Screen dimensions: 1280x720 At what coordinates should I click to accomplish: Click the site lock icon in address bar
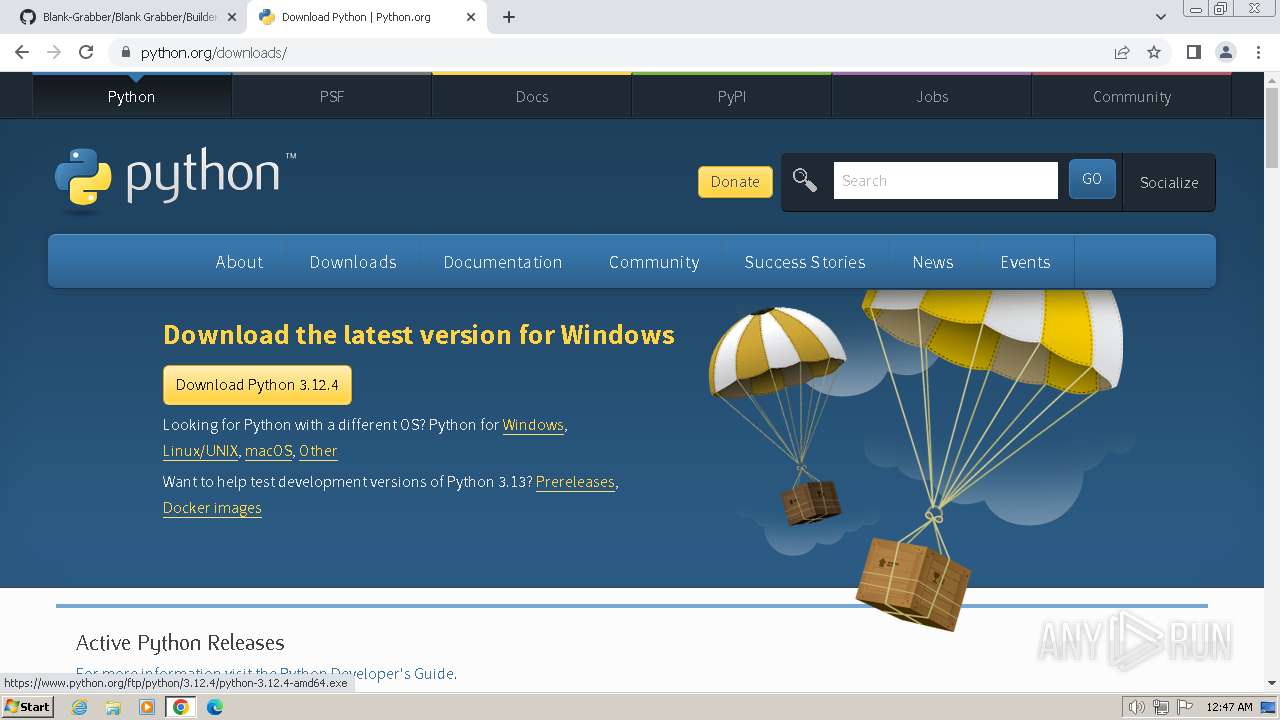point(125,52)
